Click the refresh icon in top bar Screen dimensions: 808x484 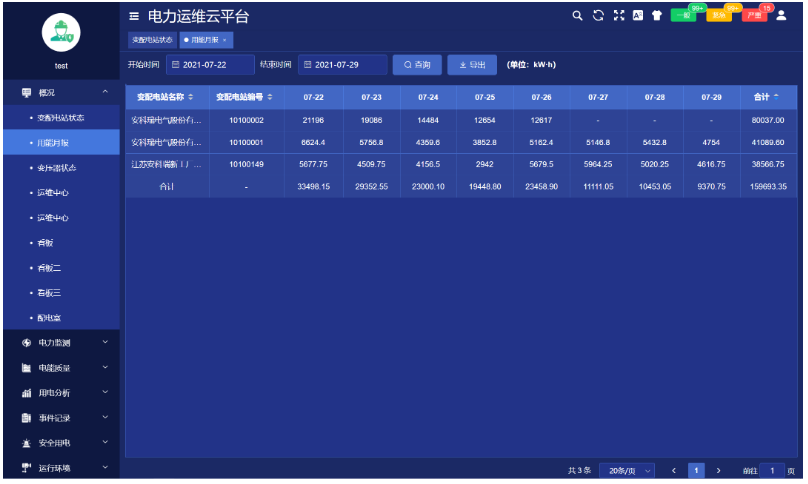coord(598,16)
